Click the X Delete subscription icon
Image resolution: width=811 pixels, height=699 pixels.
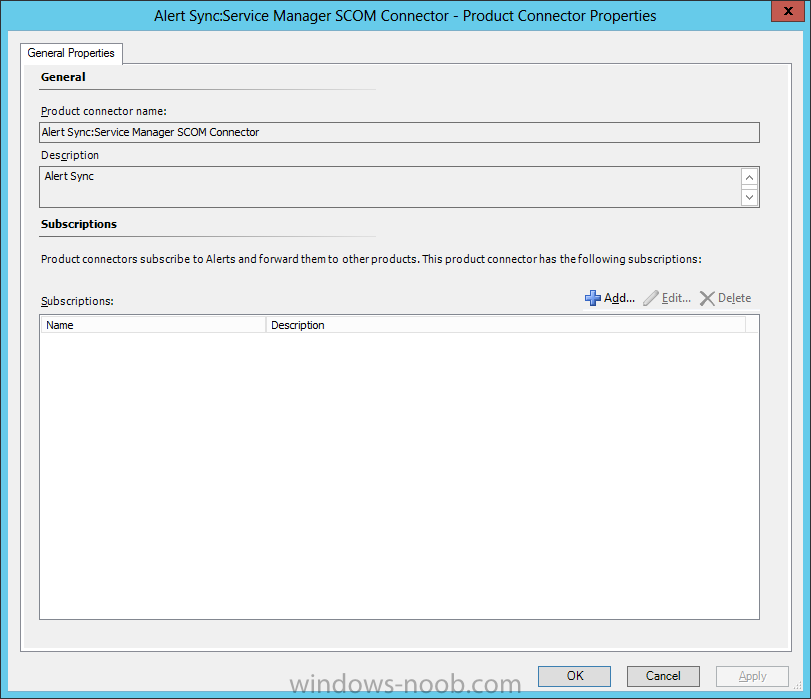point(707,298)
